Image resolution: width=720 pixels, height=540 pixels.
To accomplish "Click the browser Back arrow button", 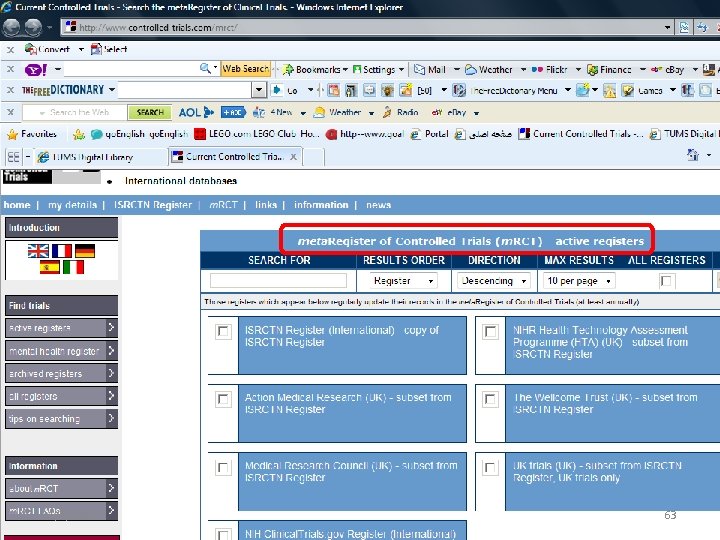I will [x=11, y=28].
